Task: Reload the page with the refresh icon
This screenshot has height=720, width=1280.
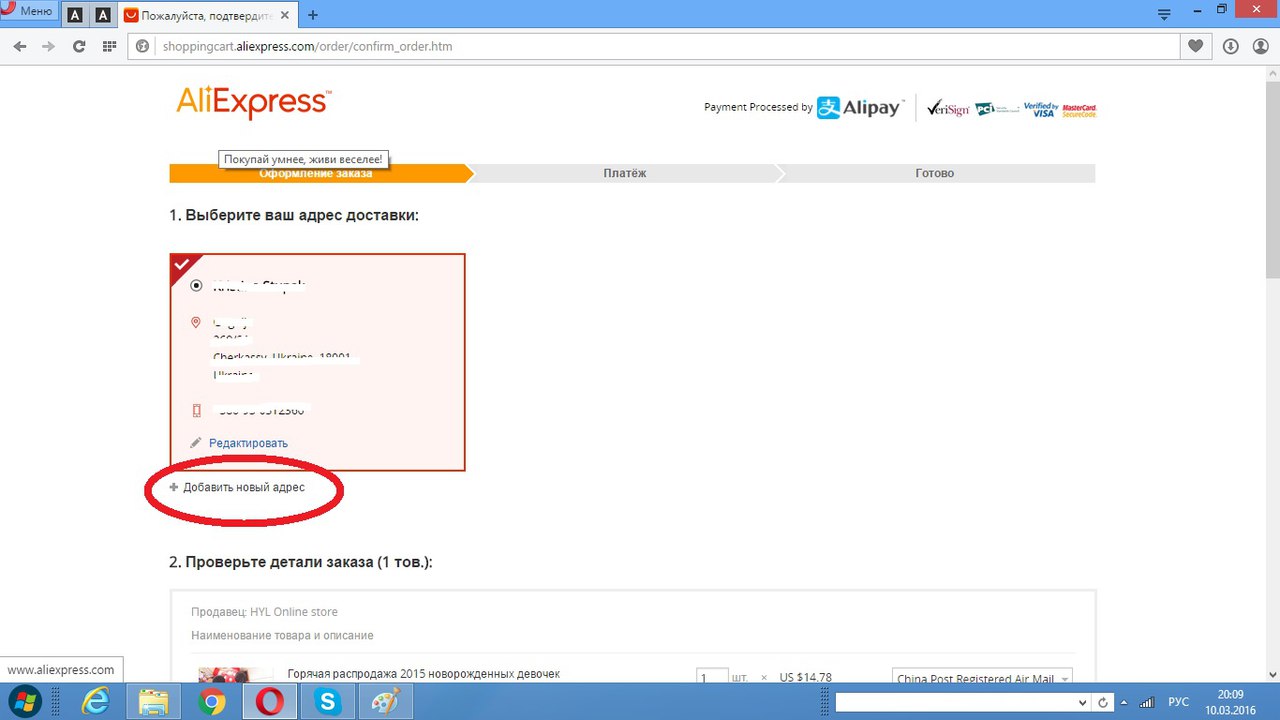Action: click(x=79, y=46)
